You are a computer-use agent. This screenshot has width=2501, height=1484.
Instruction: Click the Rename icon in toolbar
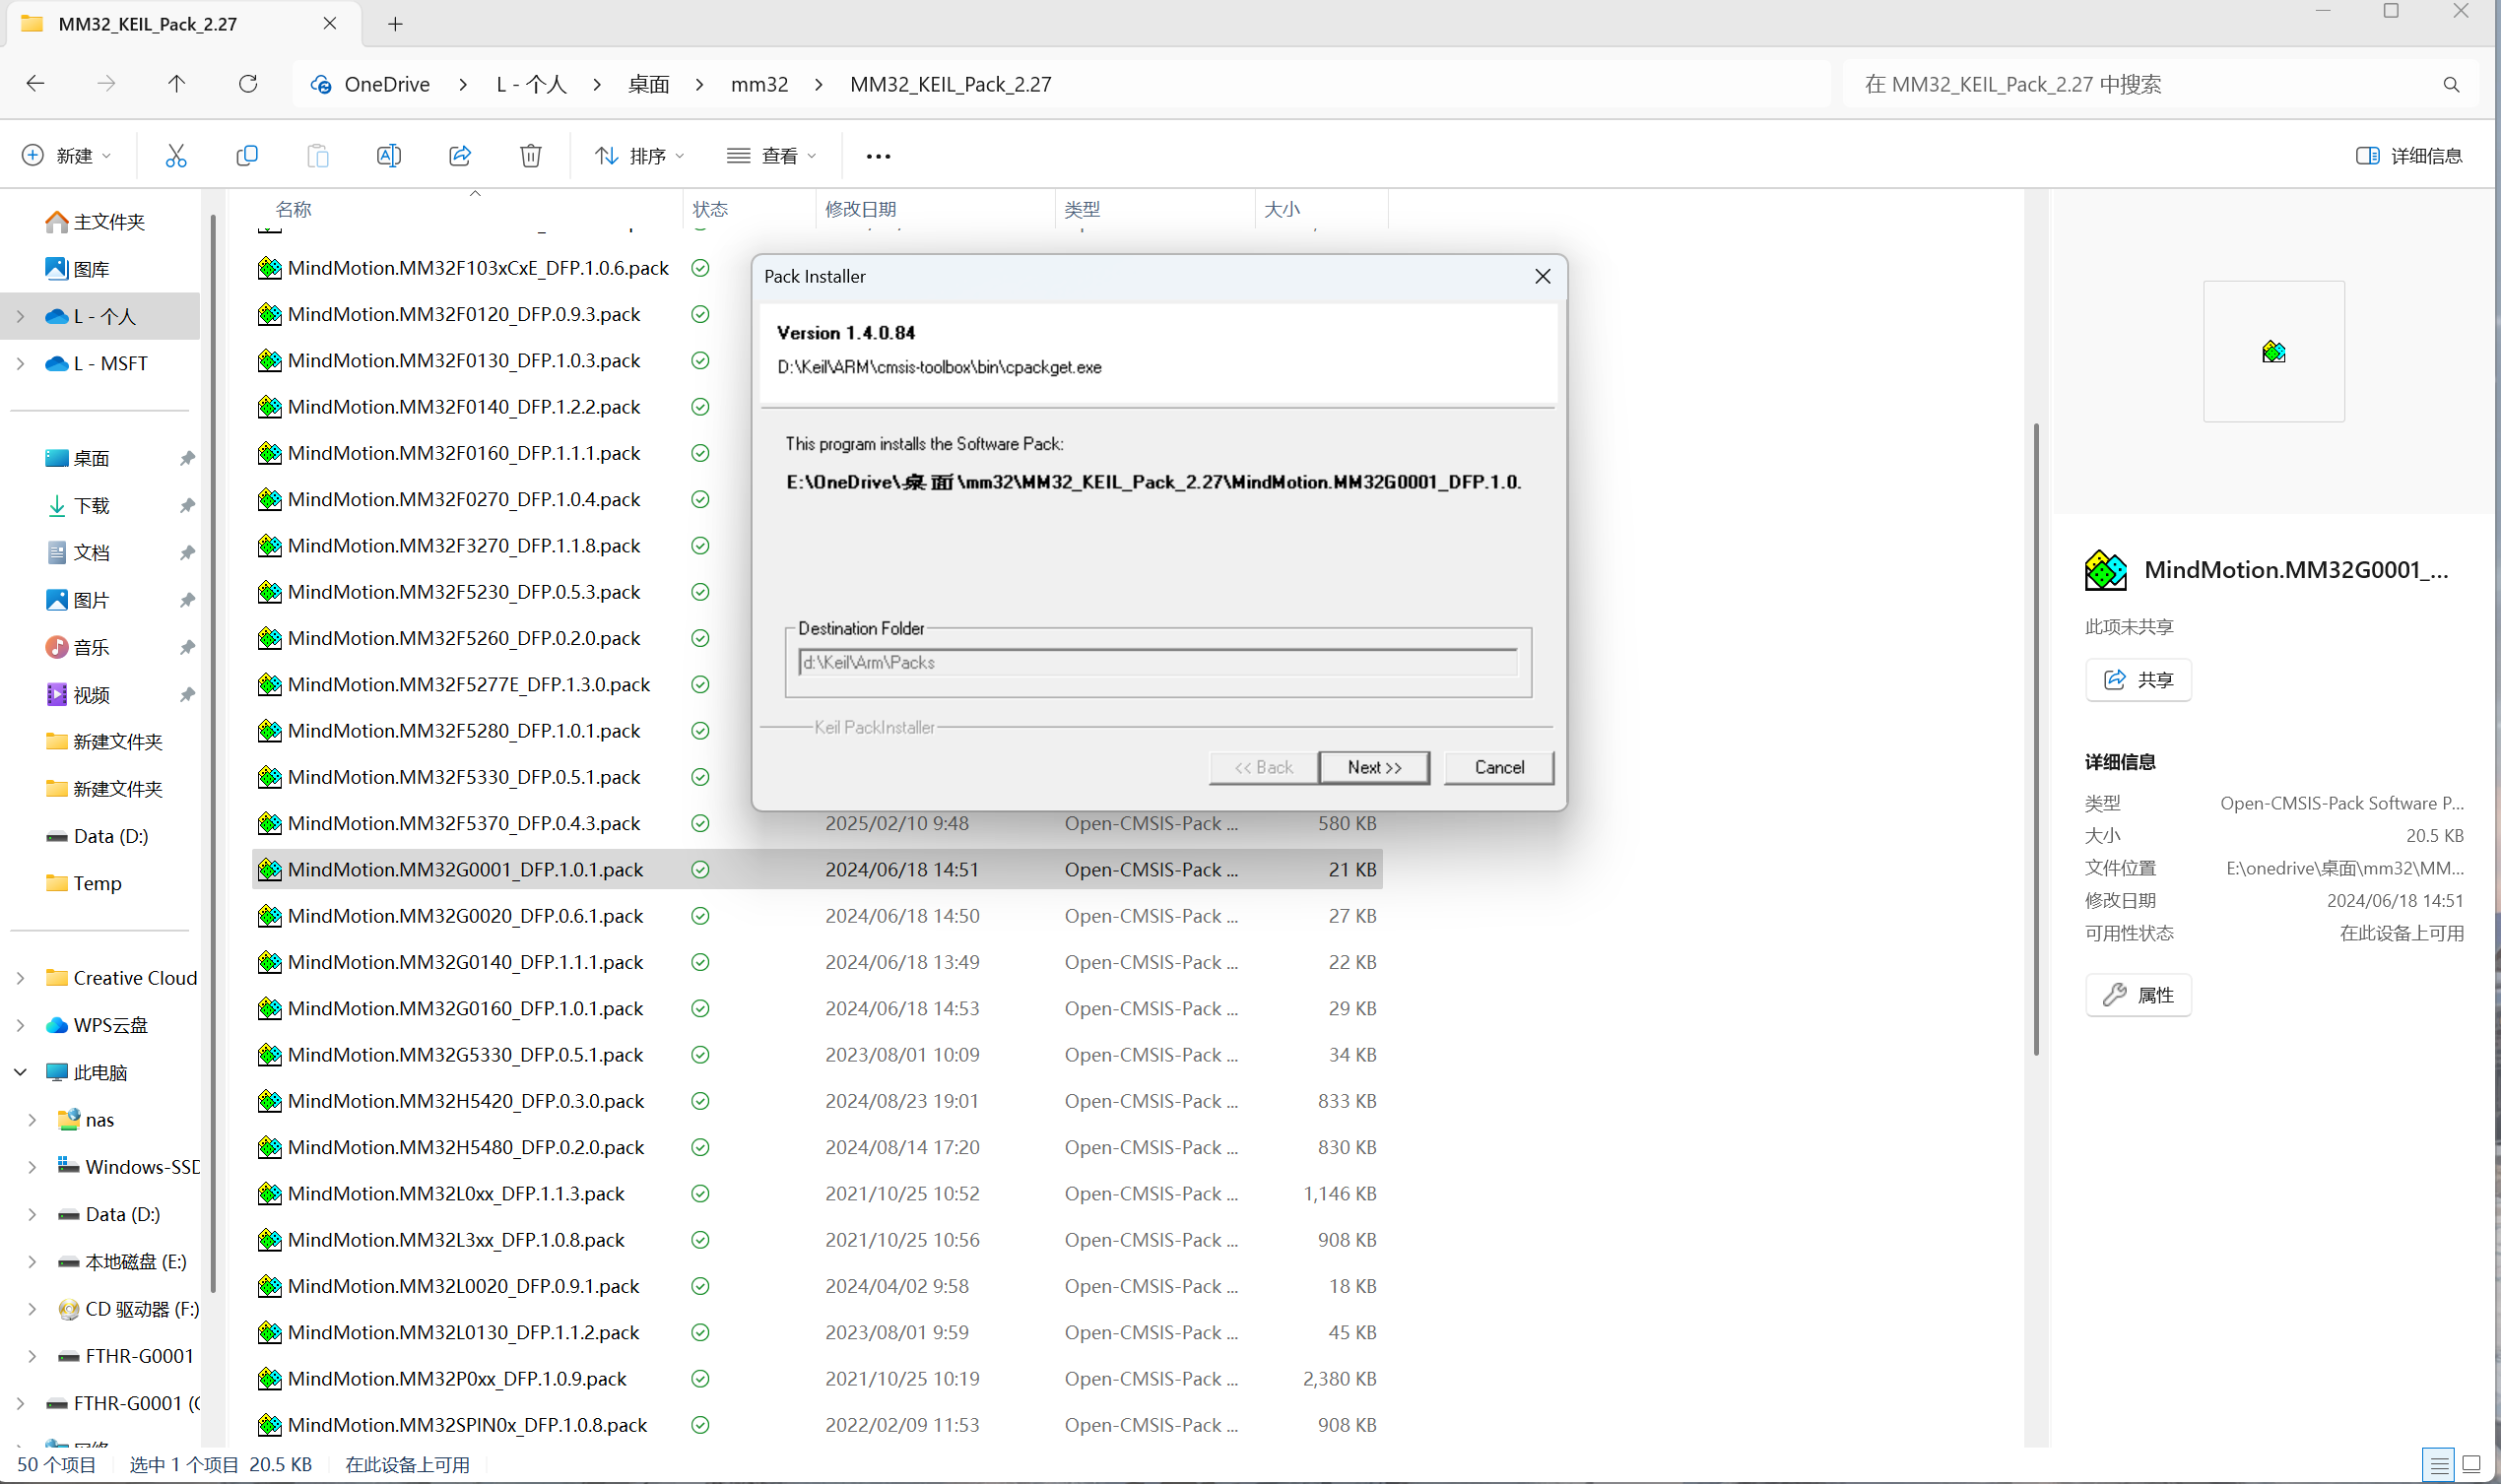(389, 156)
